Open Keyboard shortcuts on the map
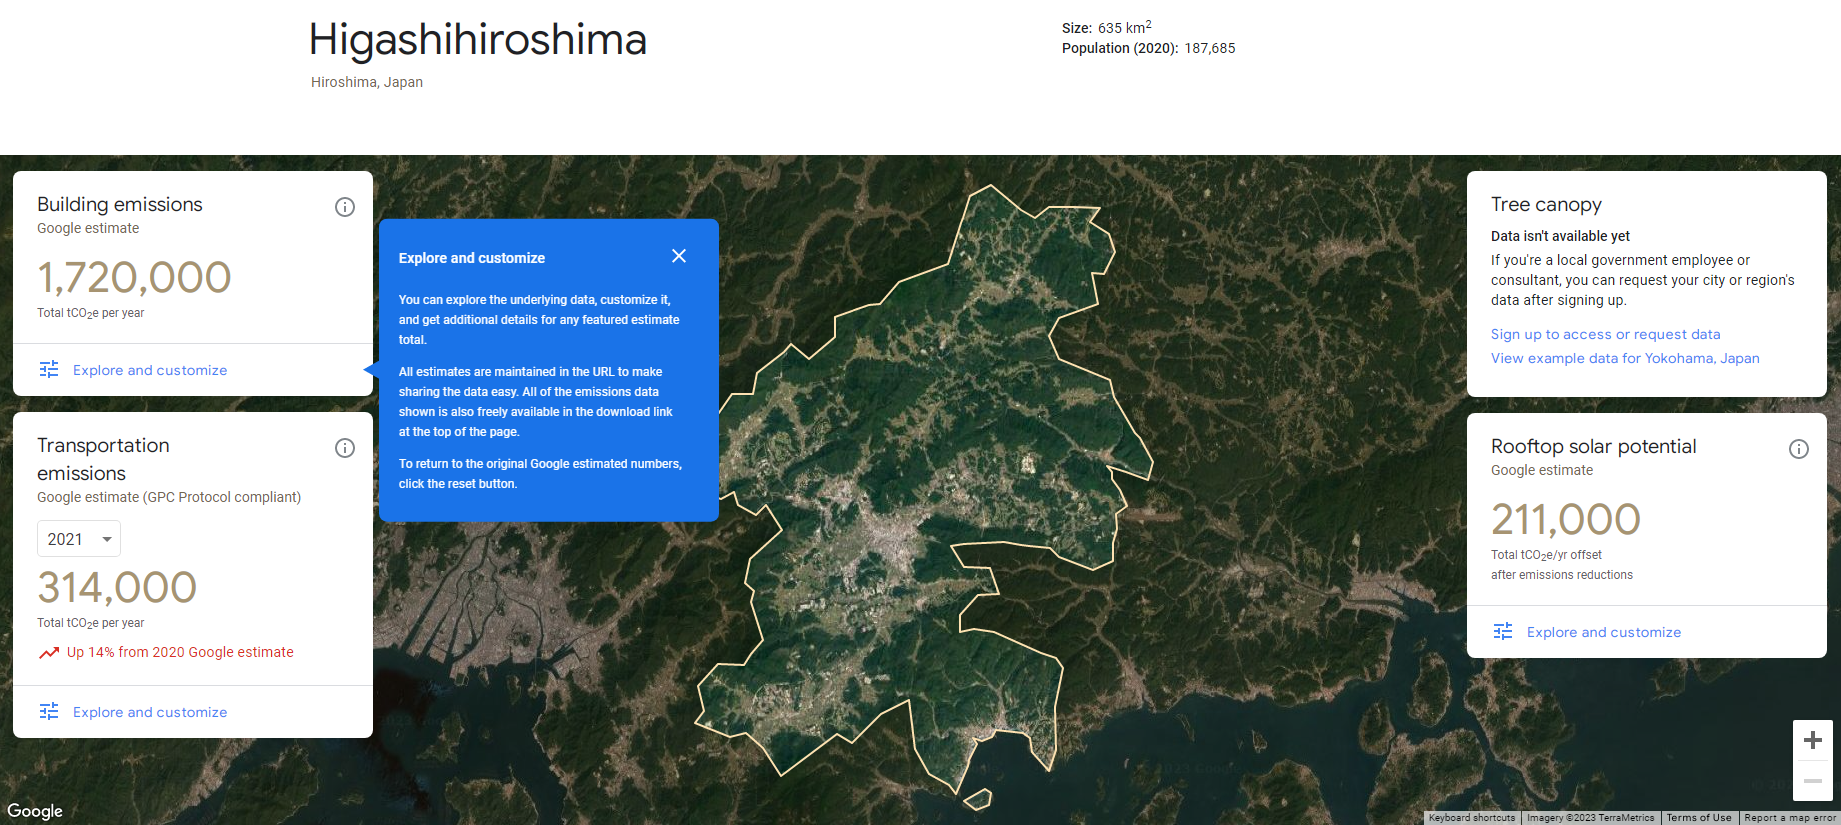 point(1472,818)
